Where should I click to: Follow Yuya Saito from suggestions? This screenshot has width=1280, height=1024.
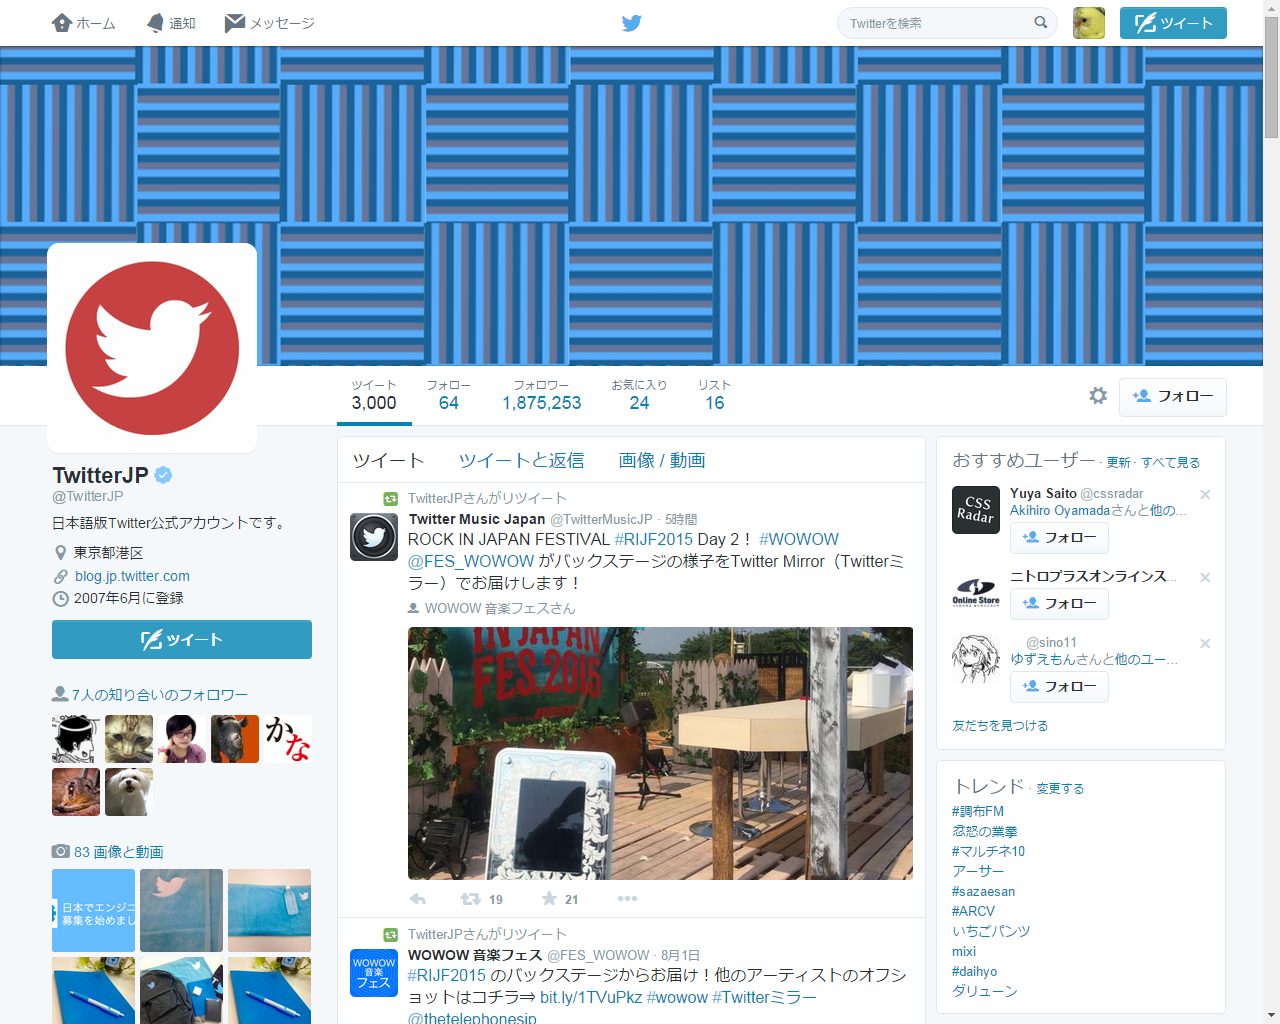(x=1059, y=538)
